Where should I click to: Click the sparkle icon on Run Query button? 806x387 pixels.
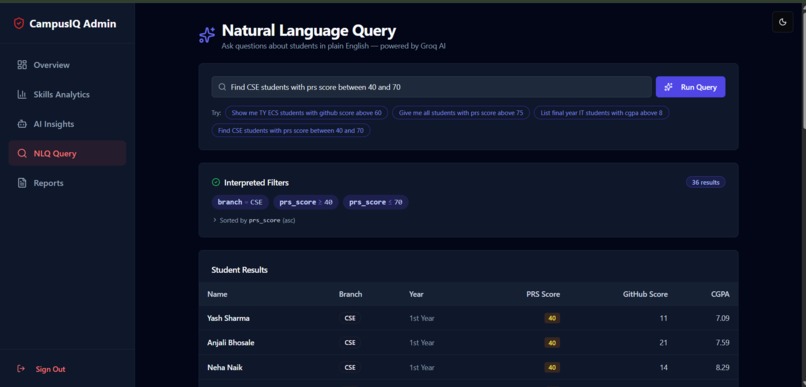point(668,87)
